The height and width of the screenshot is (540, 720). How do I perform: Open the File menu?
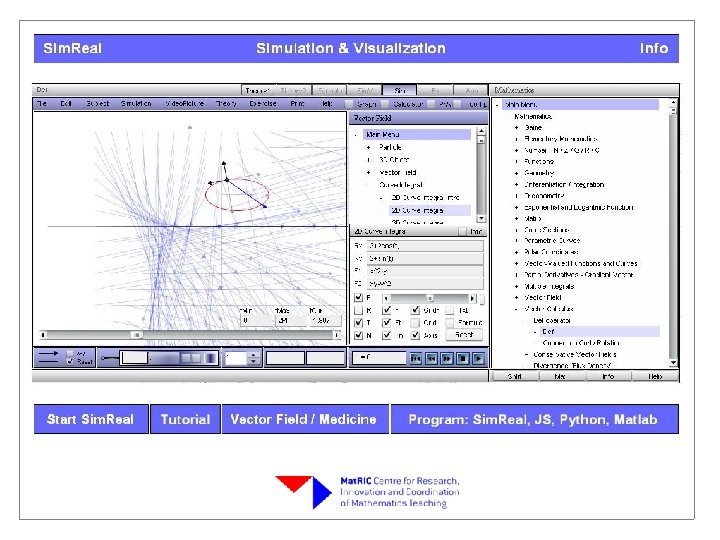[42, 104]
